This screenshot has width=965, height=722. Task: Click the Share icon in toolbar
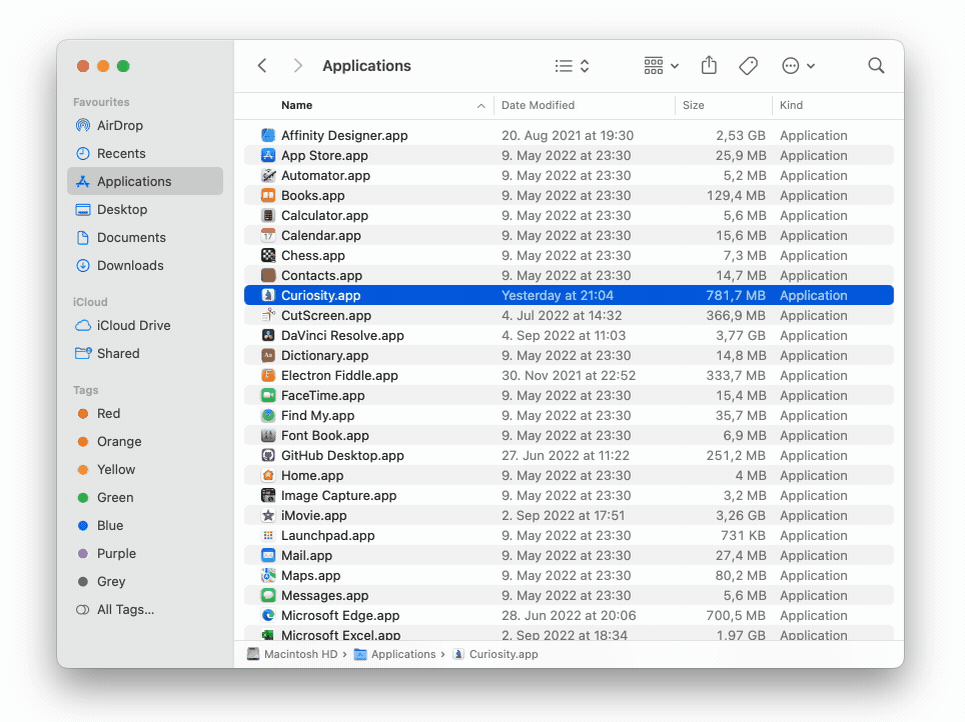tap(709, 66)
